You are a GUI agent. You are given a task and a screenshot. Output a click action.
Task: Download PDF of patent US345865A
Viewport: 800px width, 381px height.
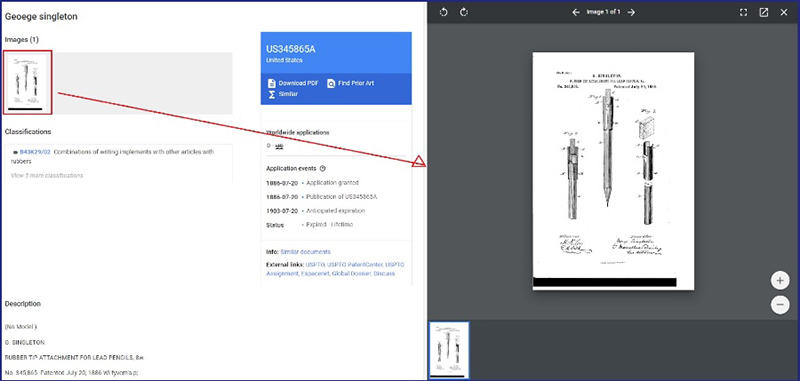pyautogui.click(x=293, y=83)
